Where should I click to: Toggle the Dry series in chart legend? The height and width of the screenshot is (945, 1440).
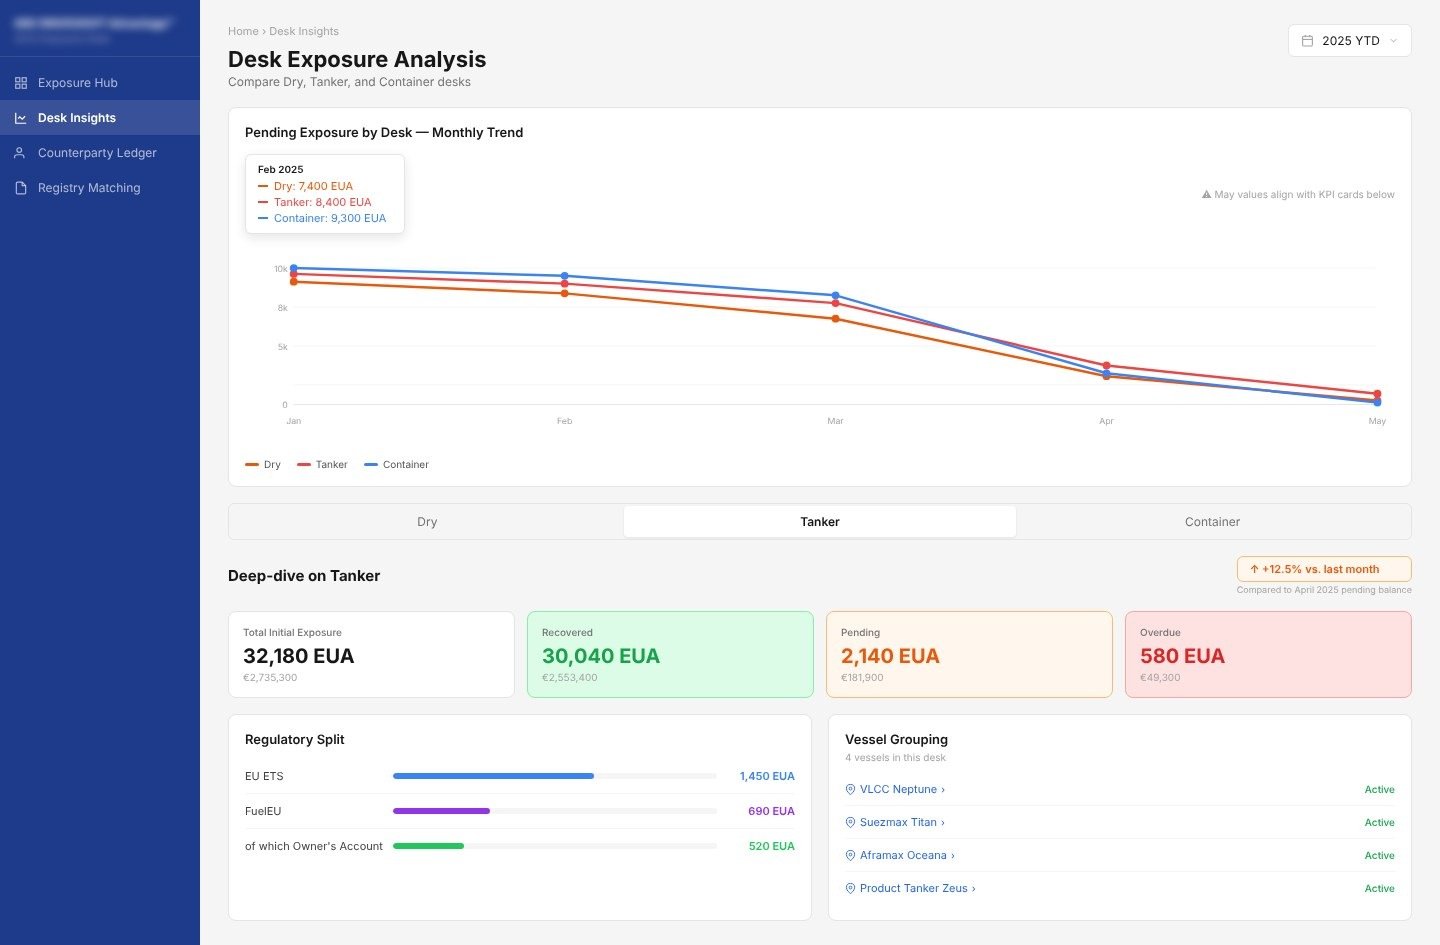click(263, 465)
